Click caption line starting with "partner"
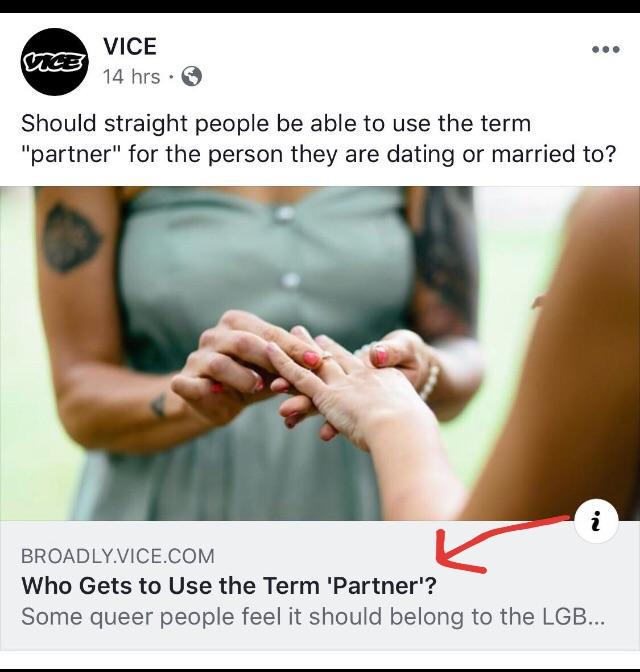 coord(318,154)
